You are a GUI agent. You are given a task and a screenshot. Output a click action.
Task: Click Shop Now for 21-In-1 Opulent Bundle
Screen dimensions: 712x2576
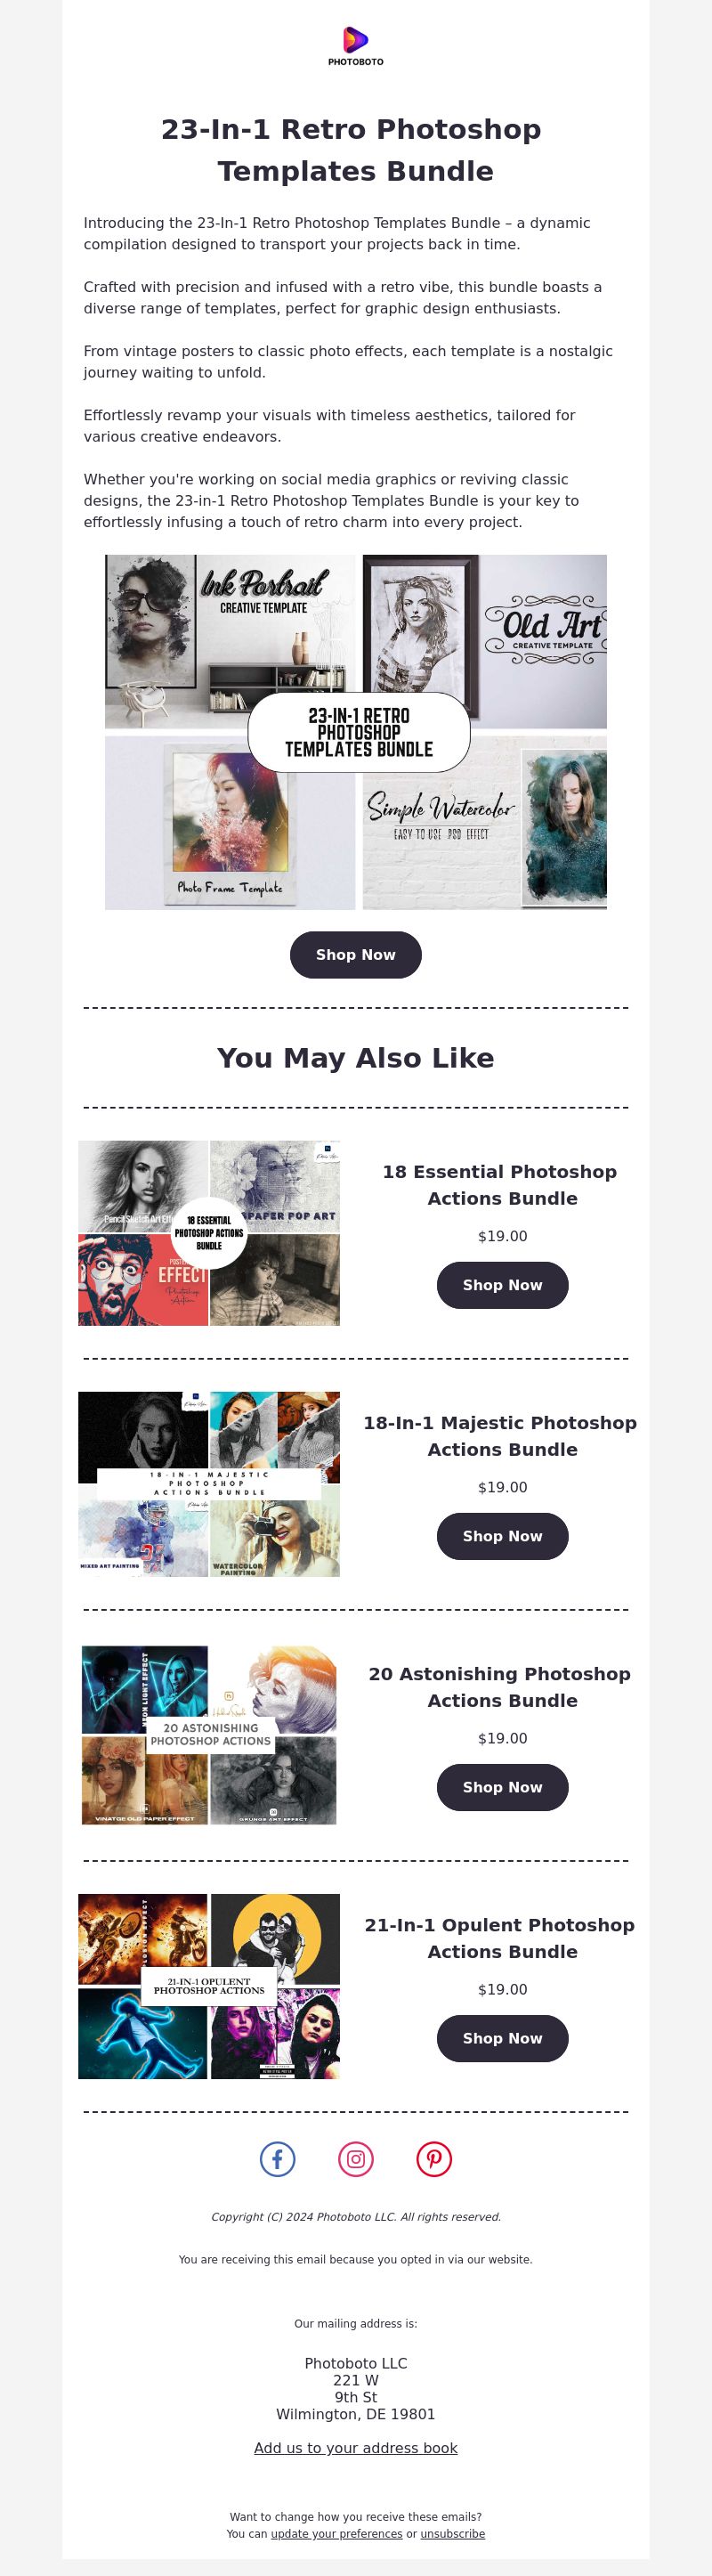(502, 2038)
